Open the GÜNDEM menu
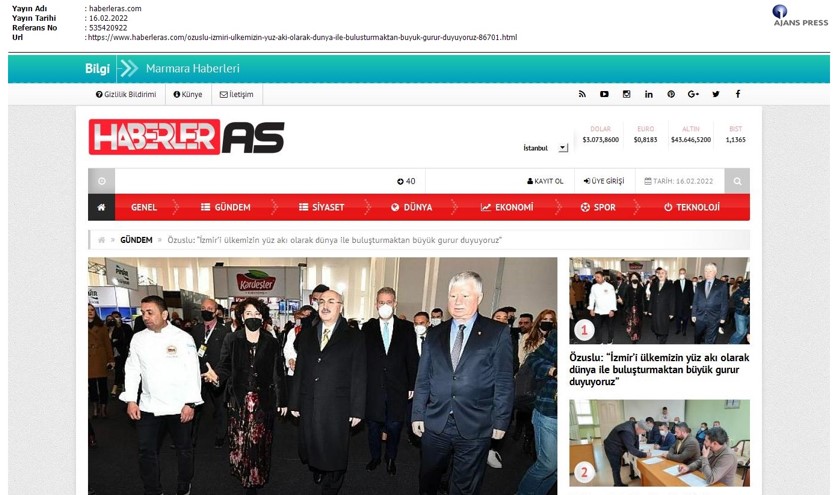The width and height of the screenshot is (833, 495). (x=225, y=207)
